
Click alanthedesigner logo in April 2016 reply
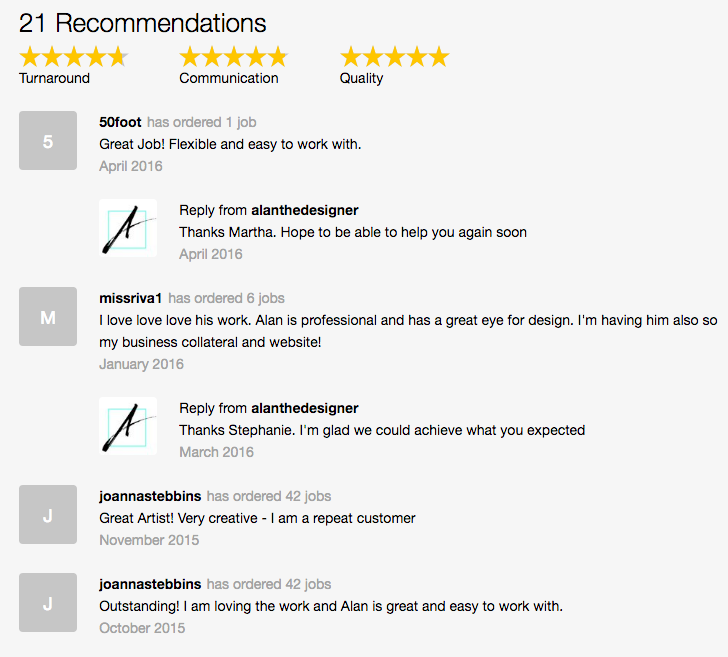coord(128,228)
